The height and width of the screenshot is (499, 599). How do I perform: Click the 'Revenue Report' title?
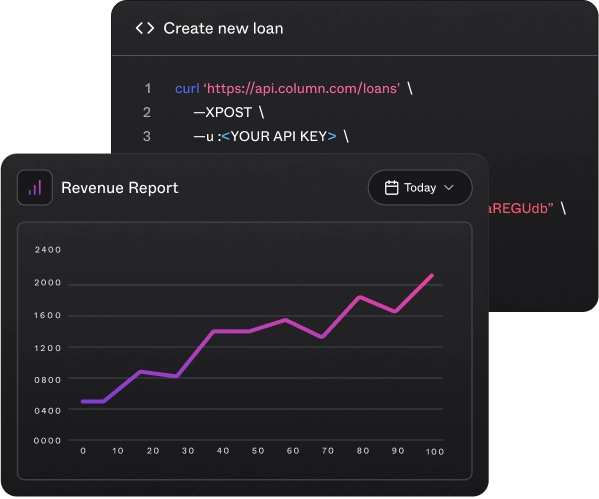pos(120,188)
